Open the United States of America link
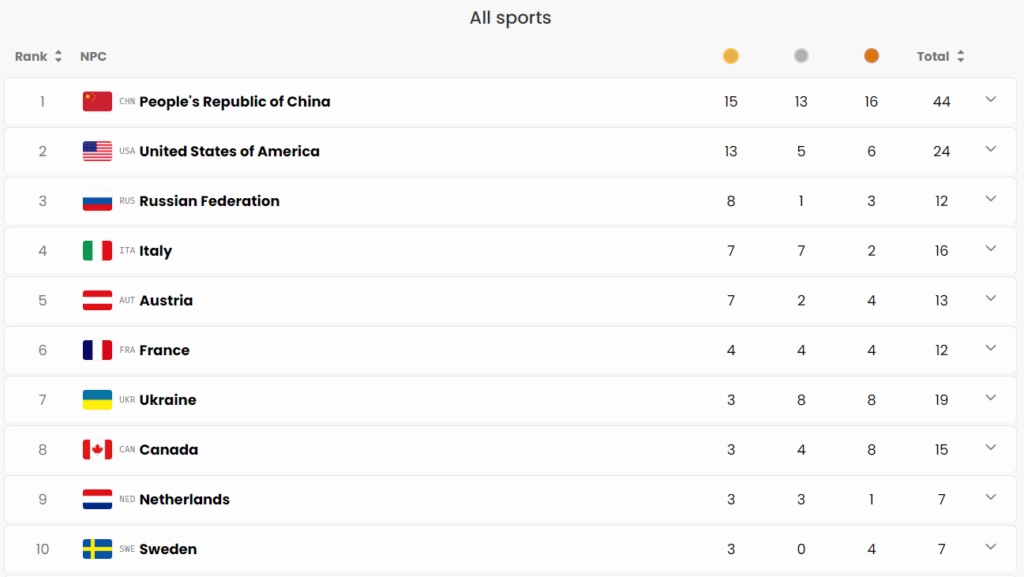 point(229,151)
